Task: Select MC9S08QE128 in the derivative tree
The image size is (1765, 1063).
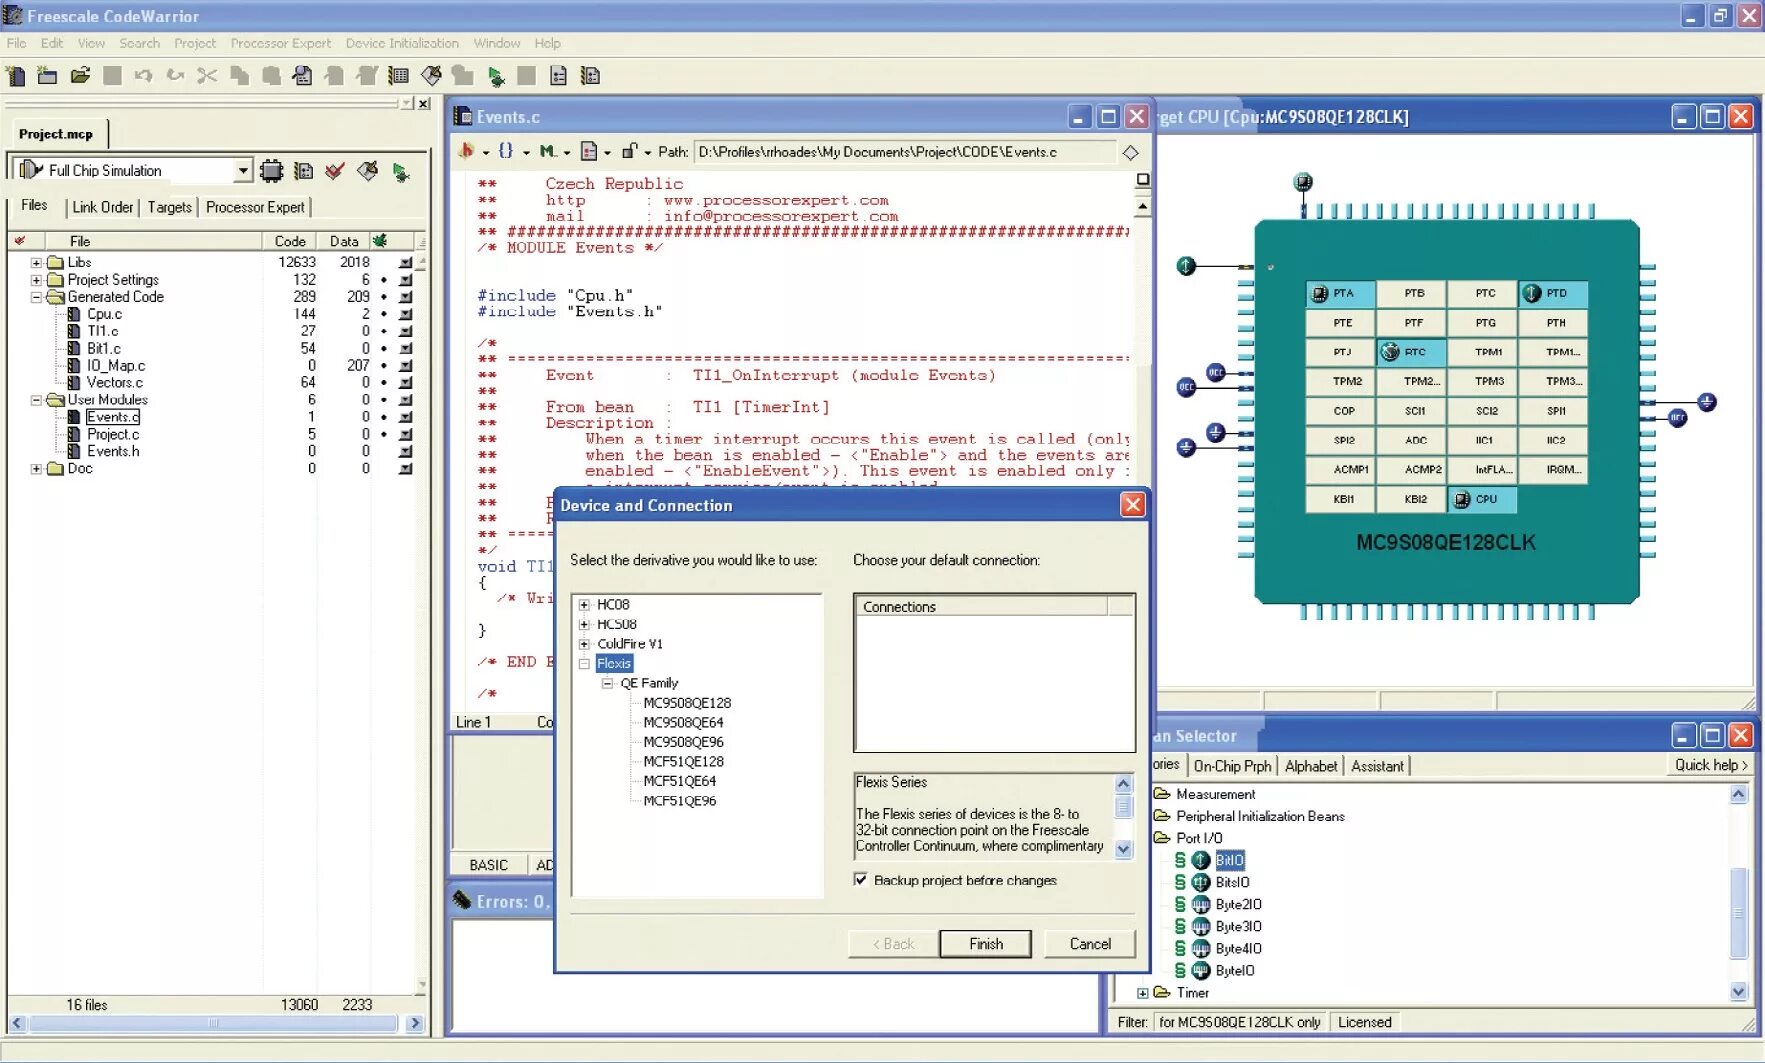Action: pos(687,703)
